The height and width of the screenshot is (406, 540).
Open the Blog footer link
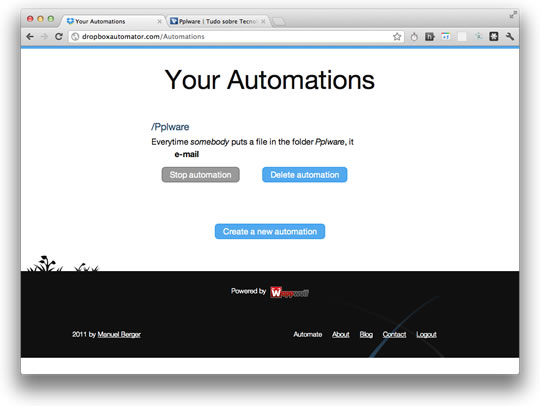coord(366,334)
